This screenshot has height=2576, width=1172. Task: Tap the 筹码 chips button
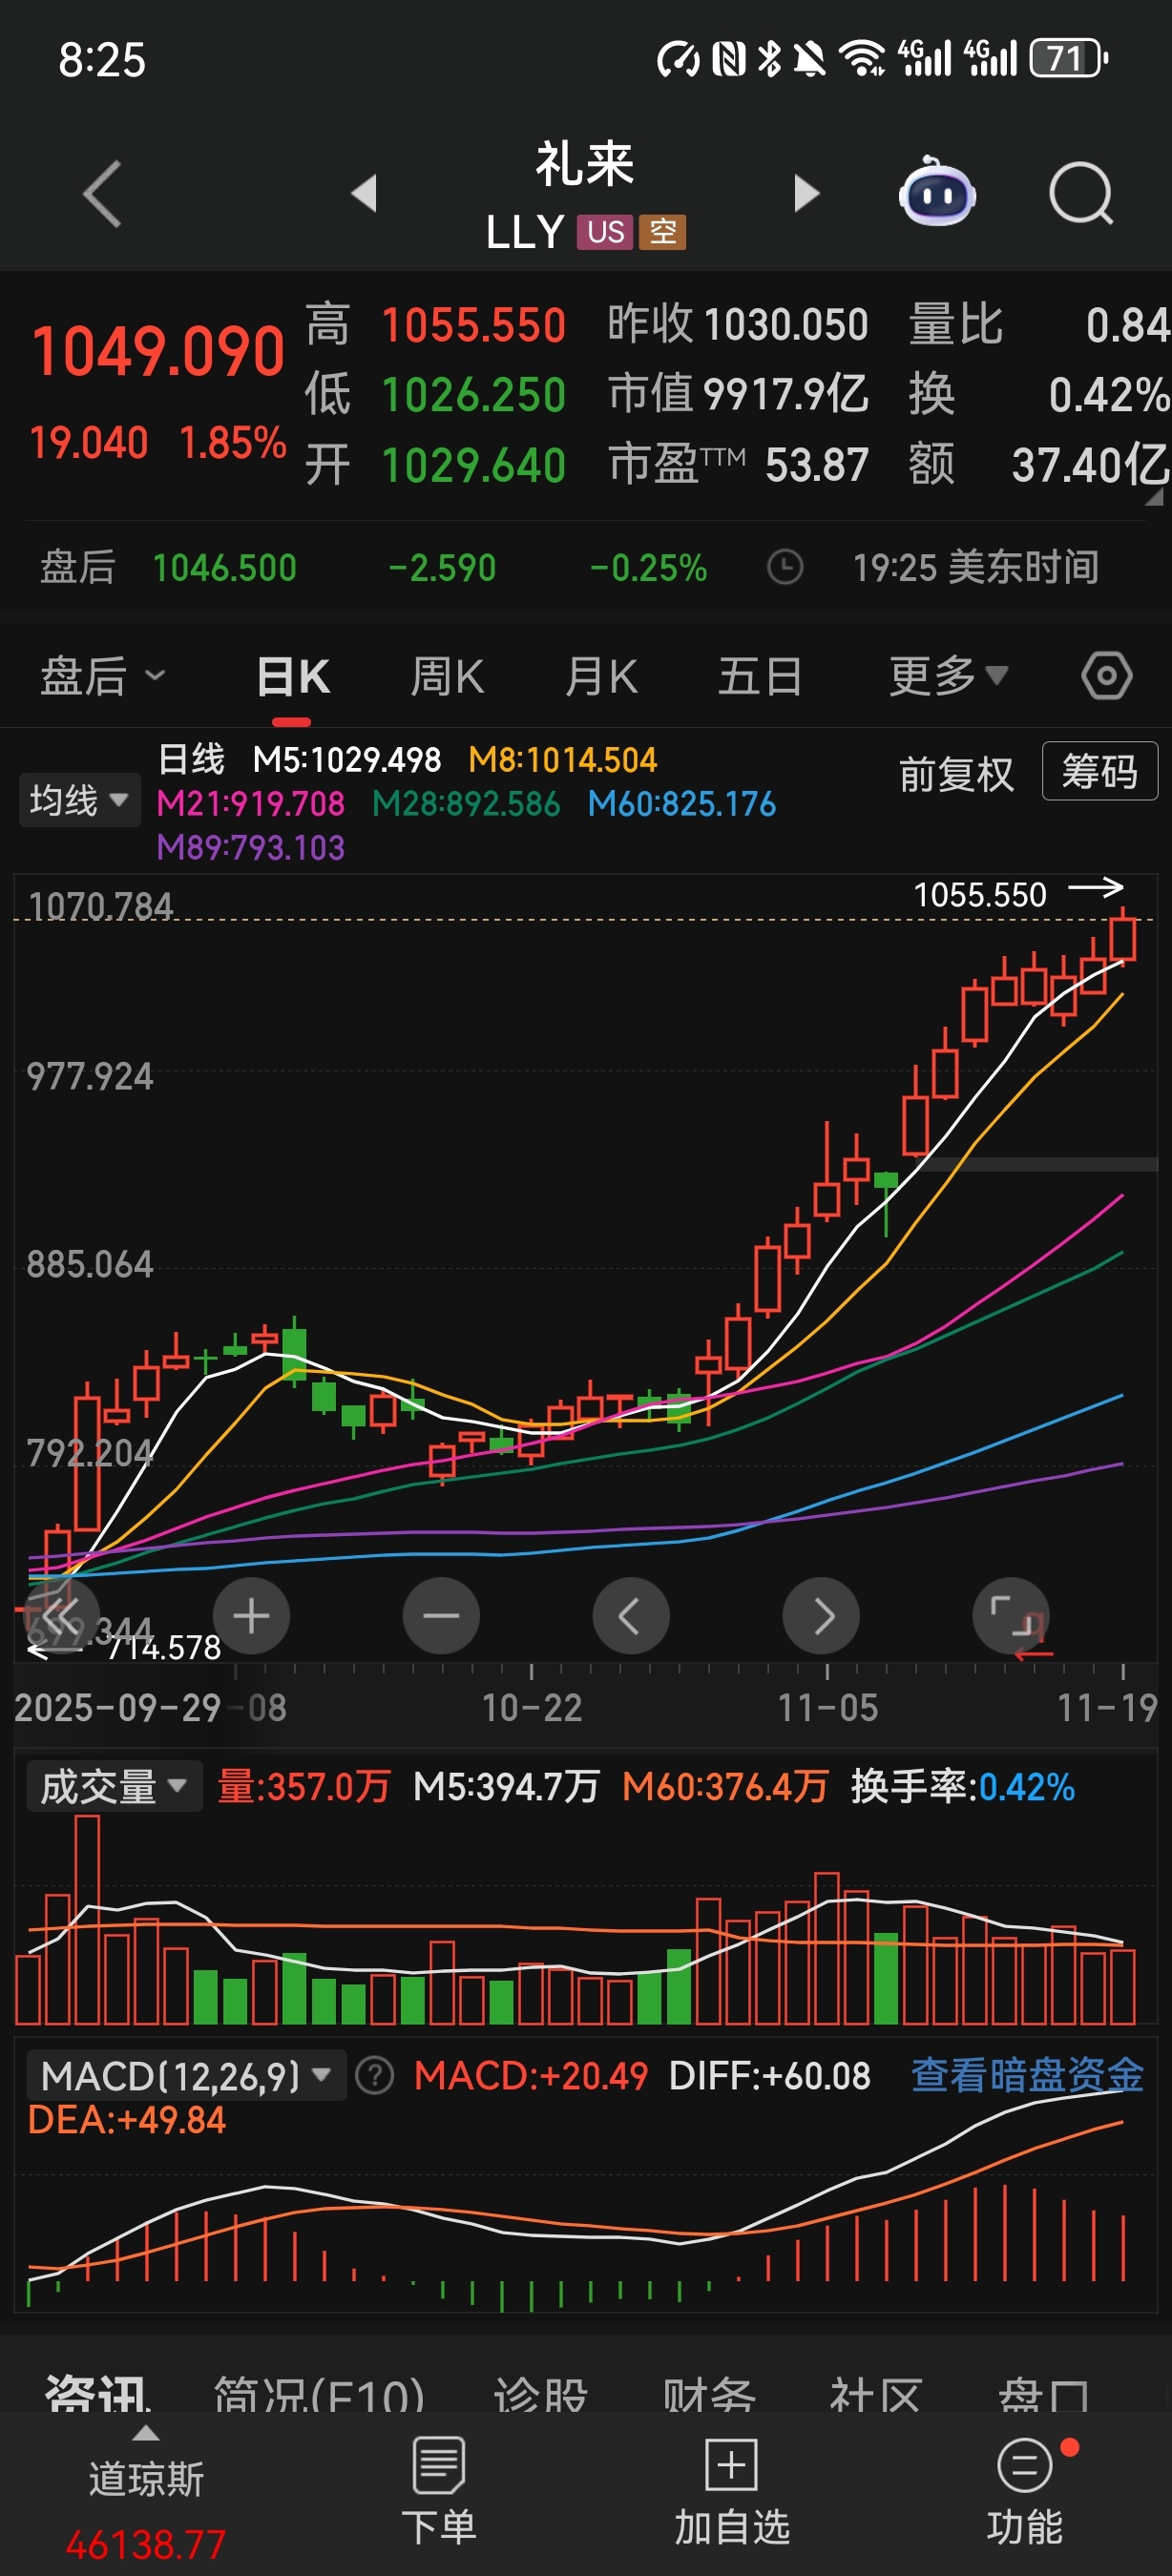click(x=1099, y=771)
